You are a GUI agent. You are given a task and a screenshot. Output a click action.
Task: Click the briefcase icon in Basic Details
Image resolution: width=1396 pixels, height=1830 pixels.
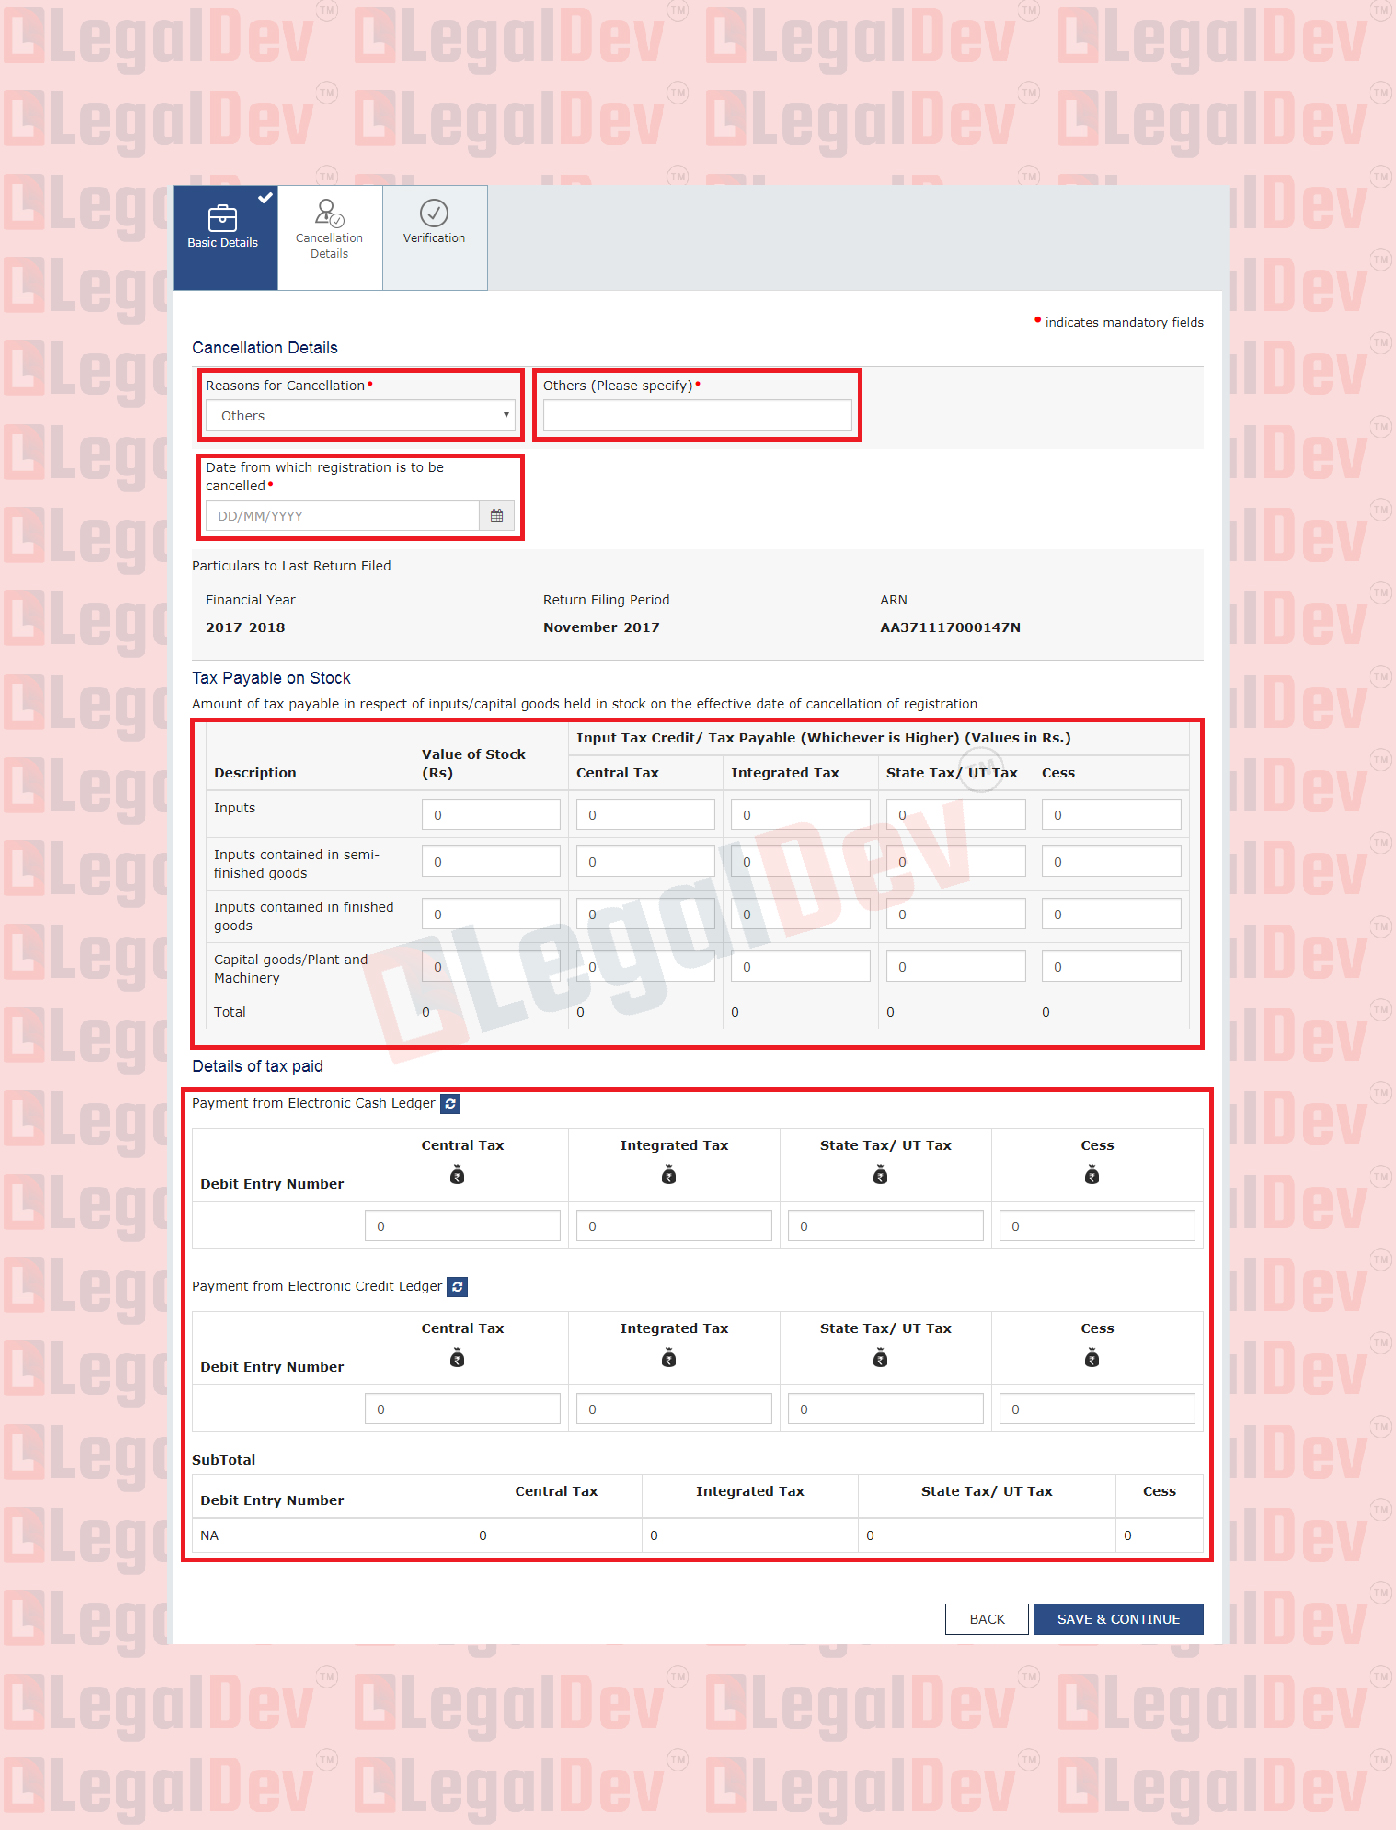coord(222,217)
